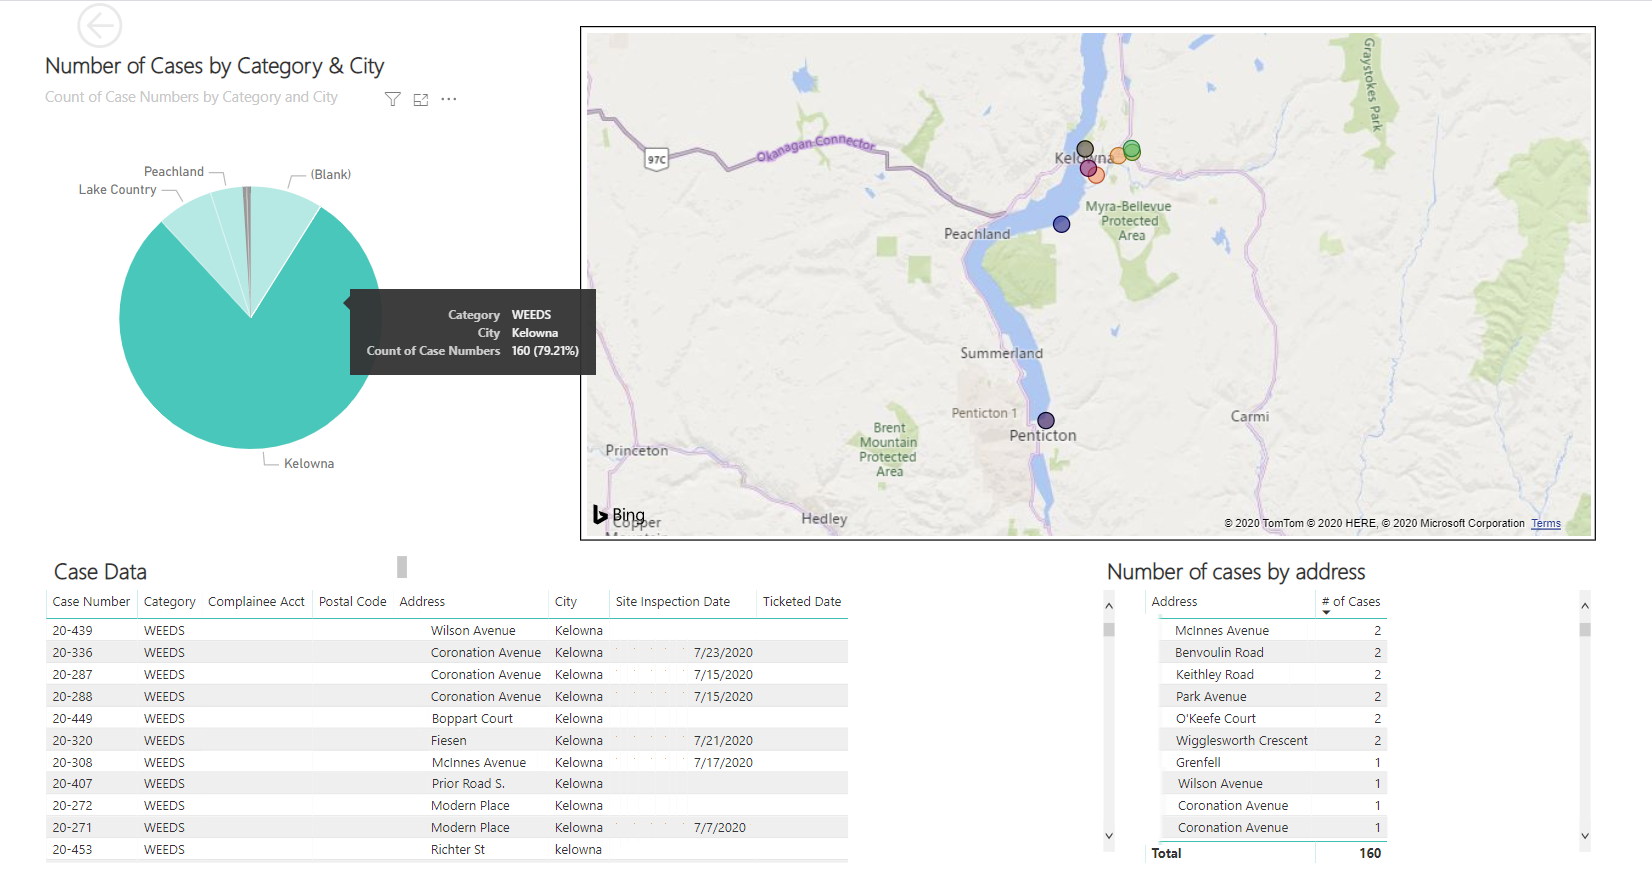
Task: Select the green map marker east of Kelowna
Action: tap(1132, 150)
